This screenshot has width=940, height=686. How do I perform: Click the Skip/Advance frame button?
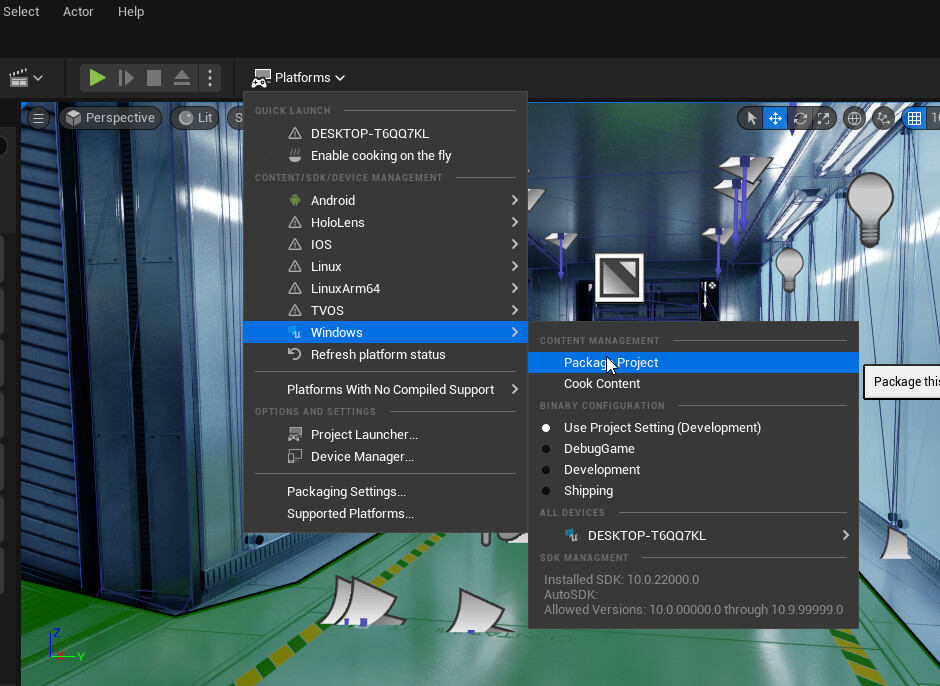[x=126, y=78]
